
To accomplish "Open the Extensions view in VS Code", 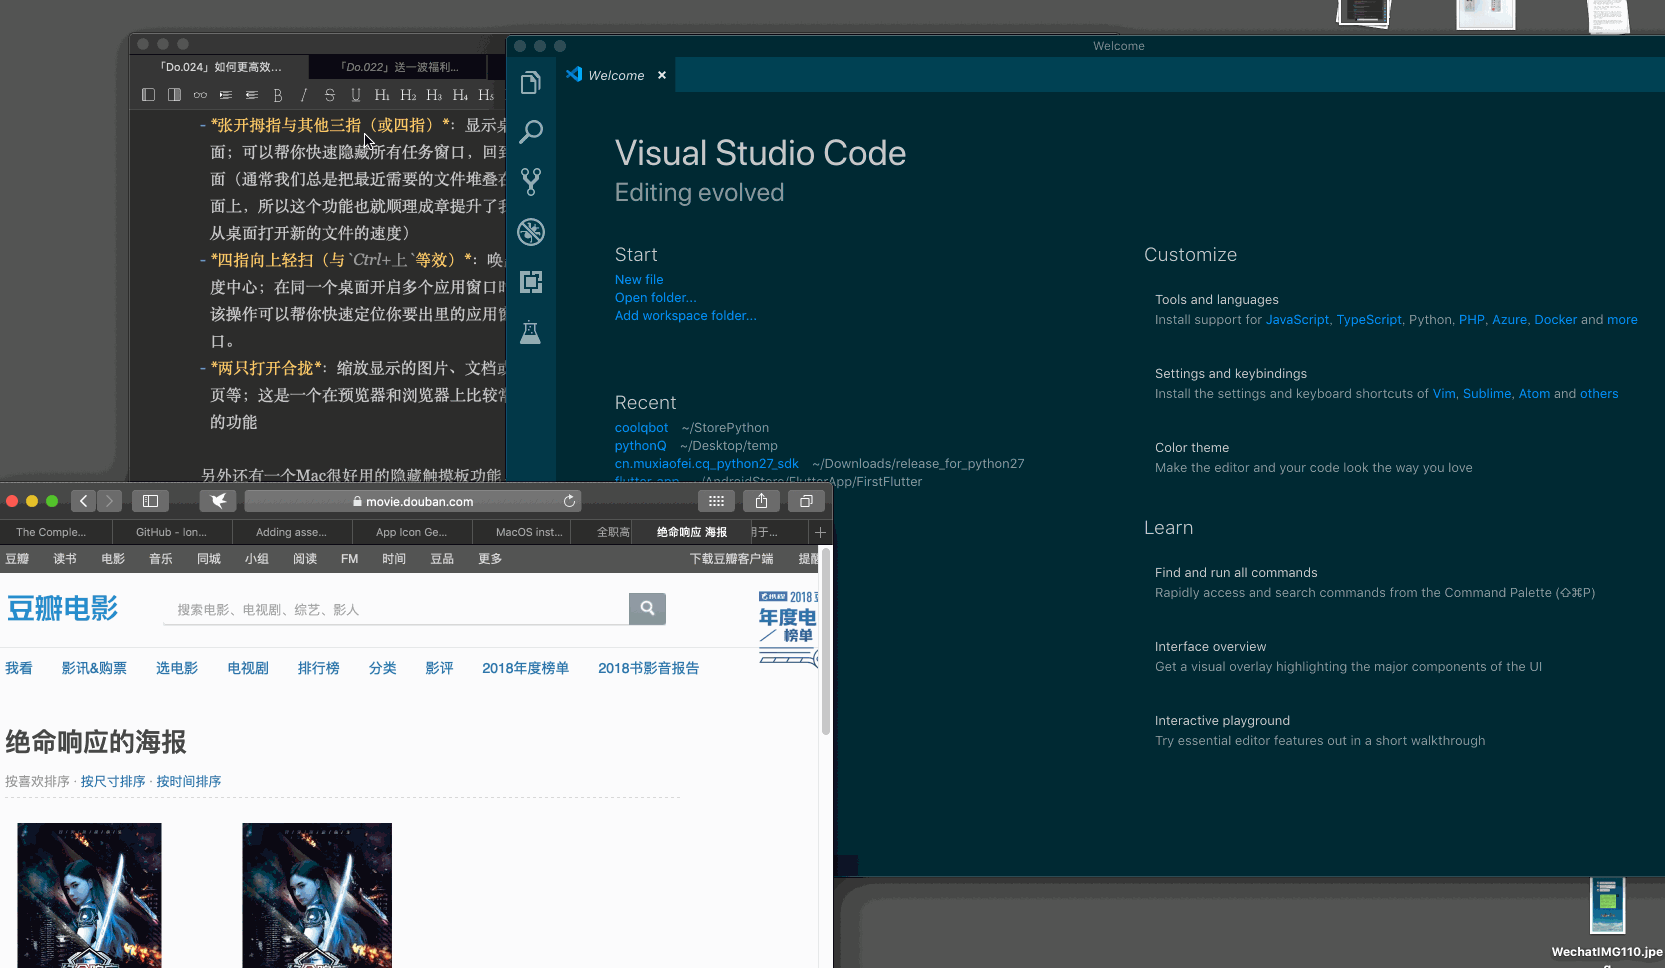I will pos(531,282).
